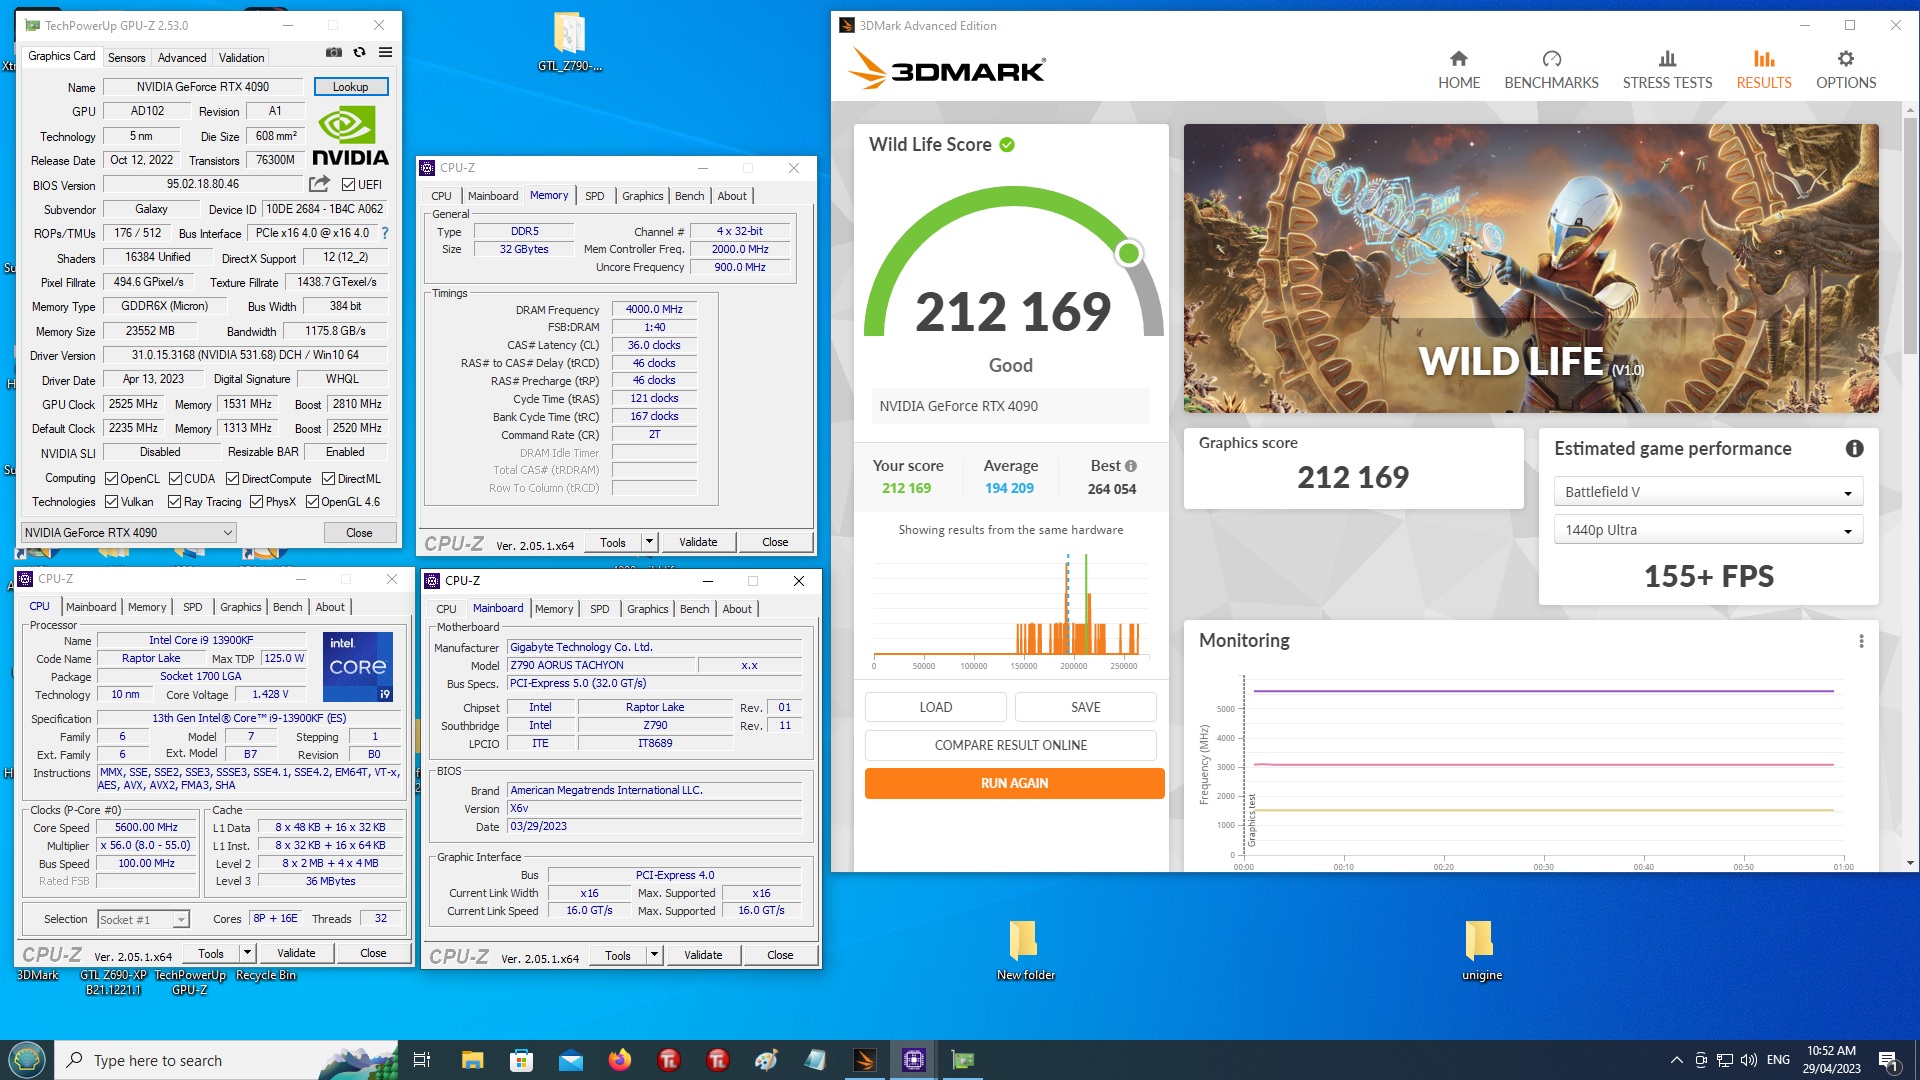Viewport: 1920px width, 1080px height.
Task: Open 3DMark Stress Tests icon
Action: click(x=1667, y=59)
